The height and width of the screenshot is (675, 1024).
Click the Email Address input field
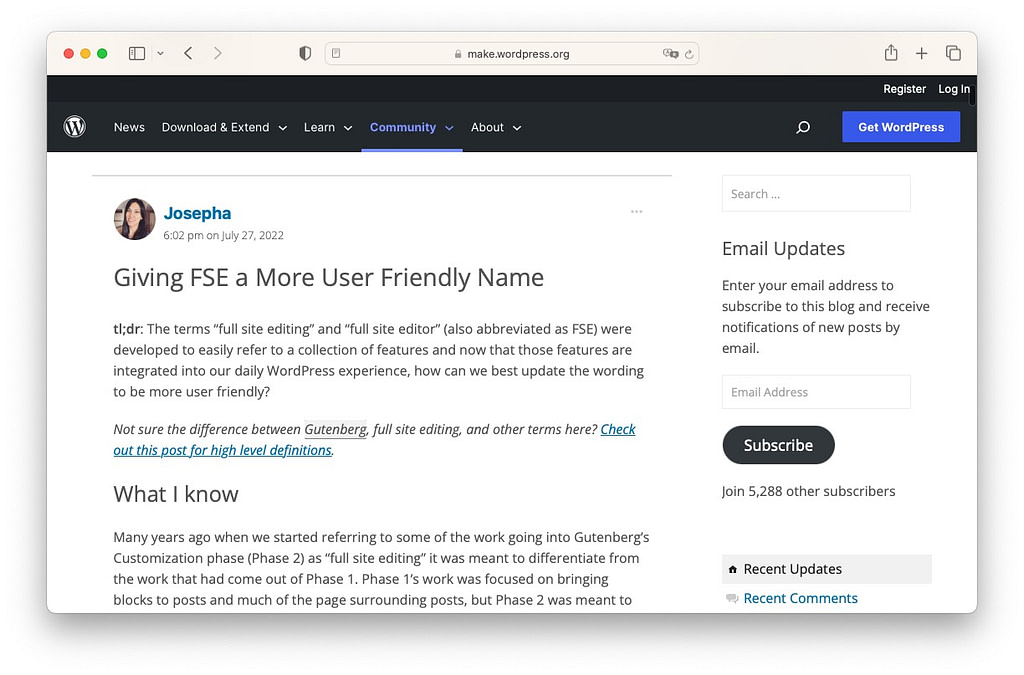pos(816,392)
